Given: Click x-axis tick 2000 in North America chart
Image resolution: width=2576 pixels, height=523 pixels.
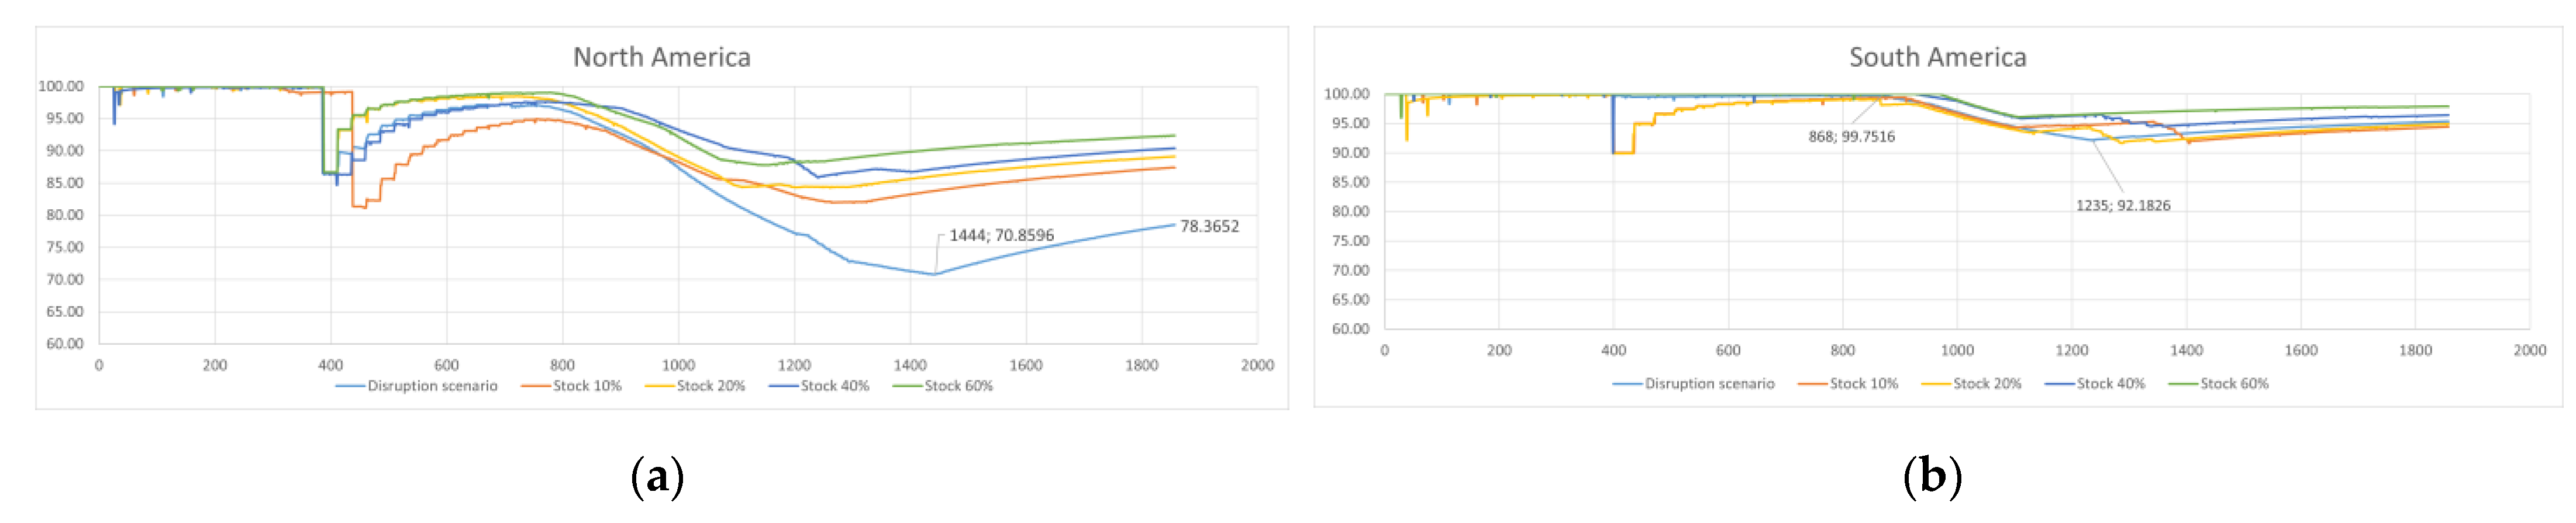Looking at the screenshot, I should point(1258,366).
